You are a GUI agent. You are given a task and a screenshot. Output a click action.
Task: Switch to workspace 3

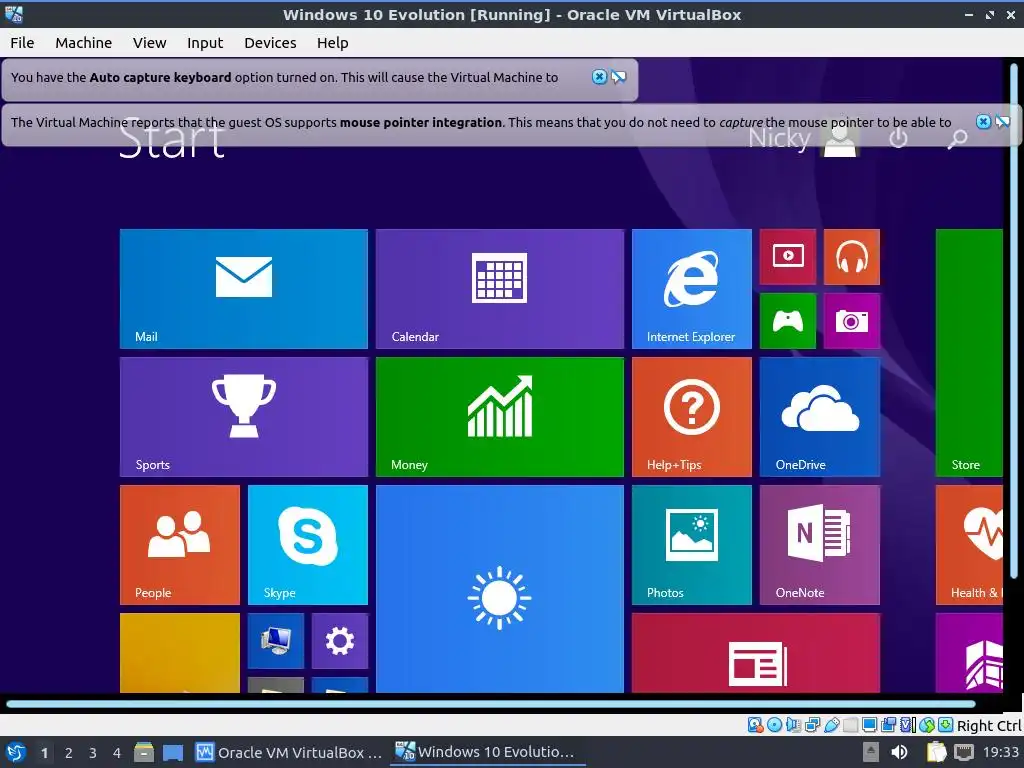tap(93, 753)
